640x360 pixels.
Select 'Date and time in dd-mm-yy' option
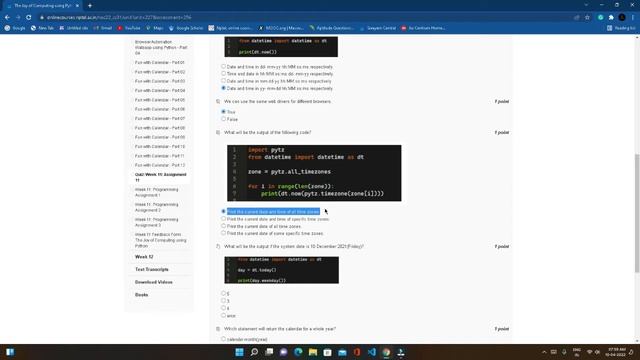click(x=223, y=67)
